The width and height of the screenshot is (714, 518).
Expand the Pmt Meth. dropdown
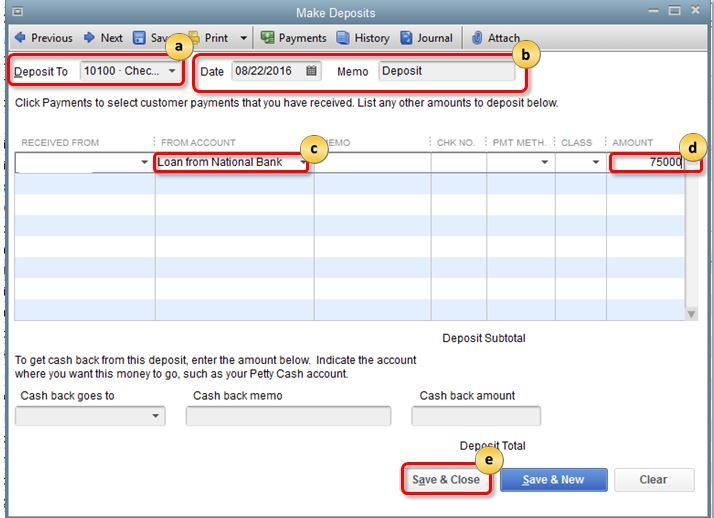click(x=544, y=162)
